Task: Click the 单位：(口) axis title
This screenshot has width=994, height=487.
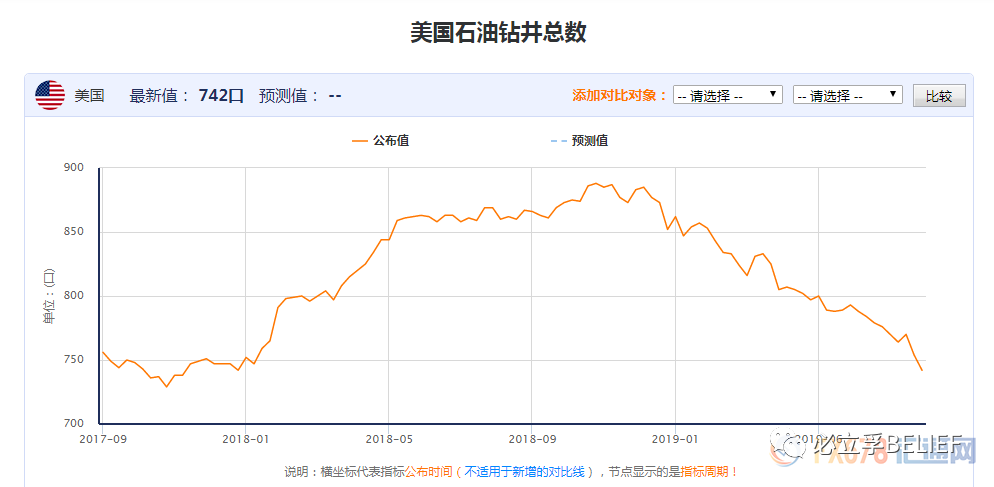Action: point(48,296)
